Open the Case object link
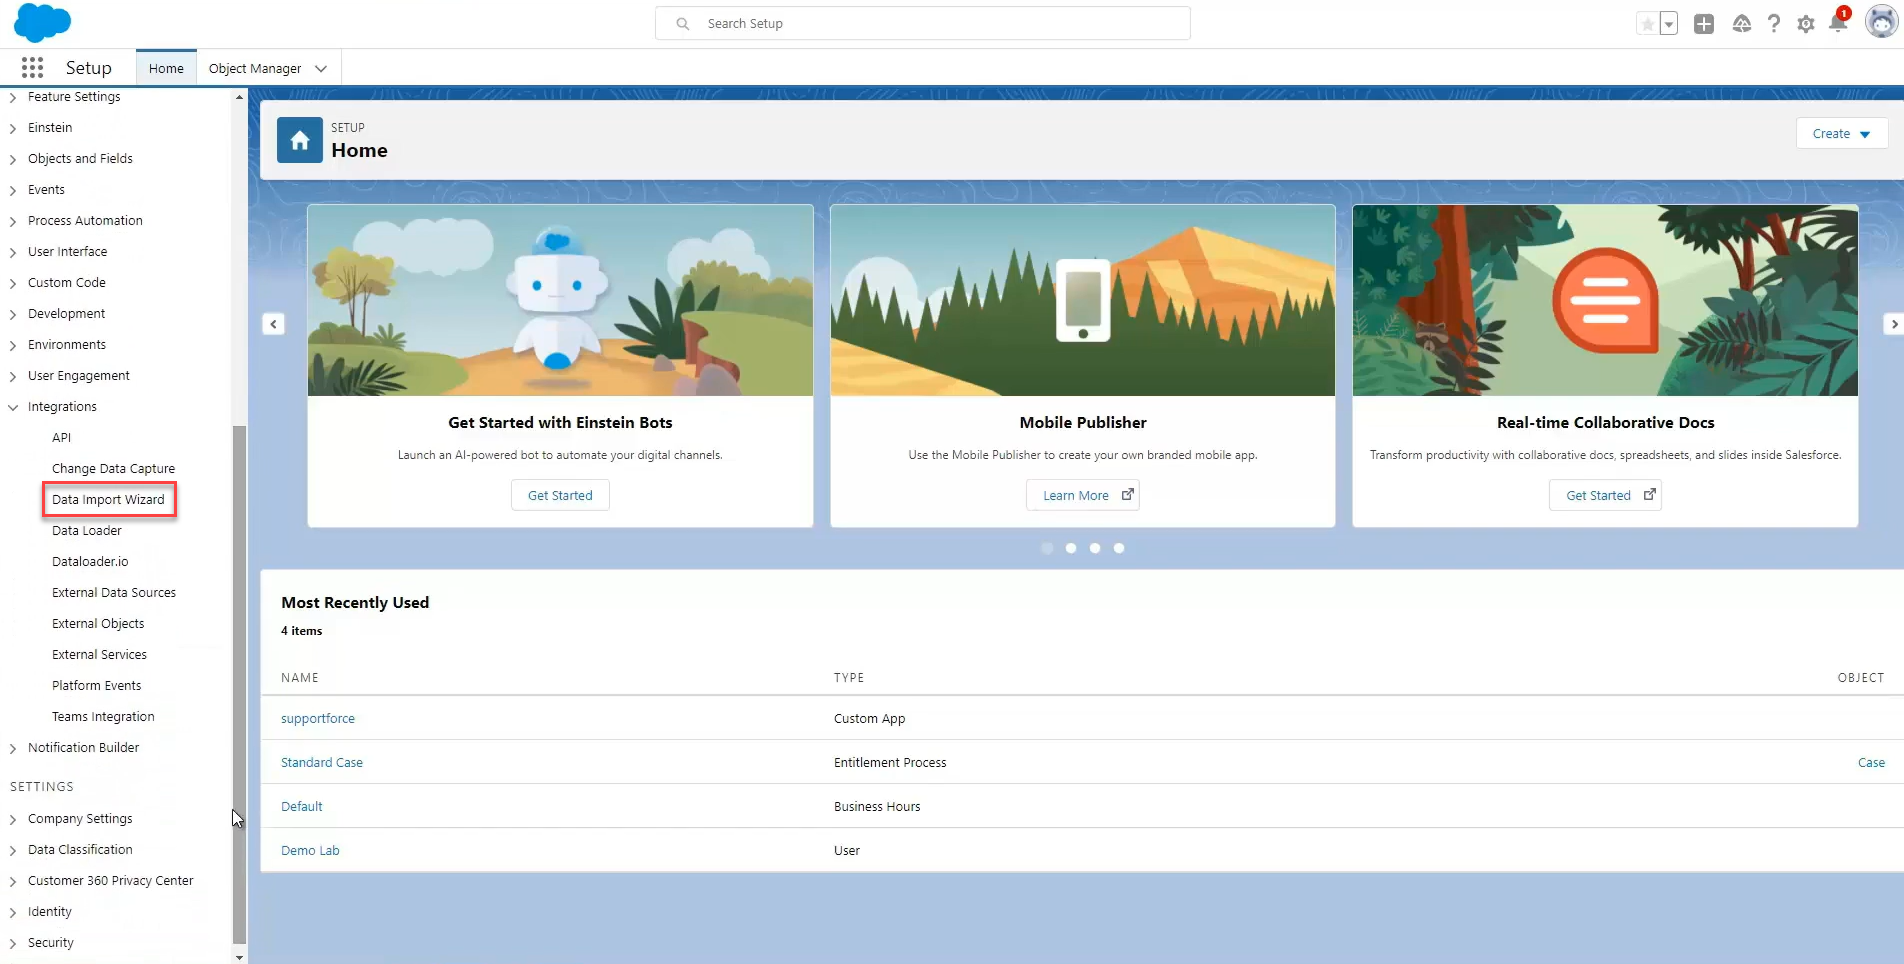Screen dimensions: 1904x964 (x=1871, y=762)
